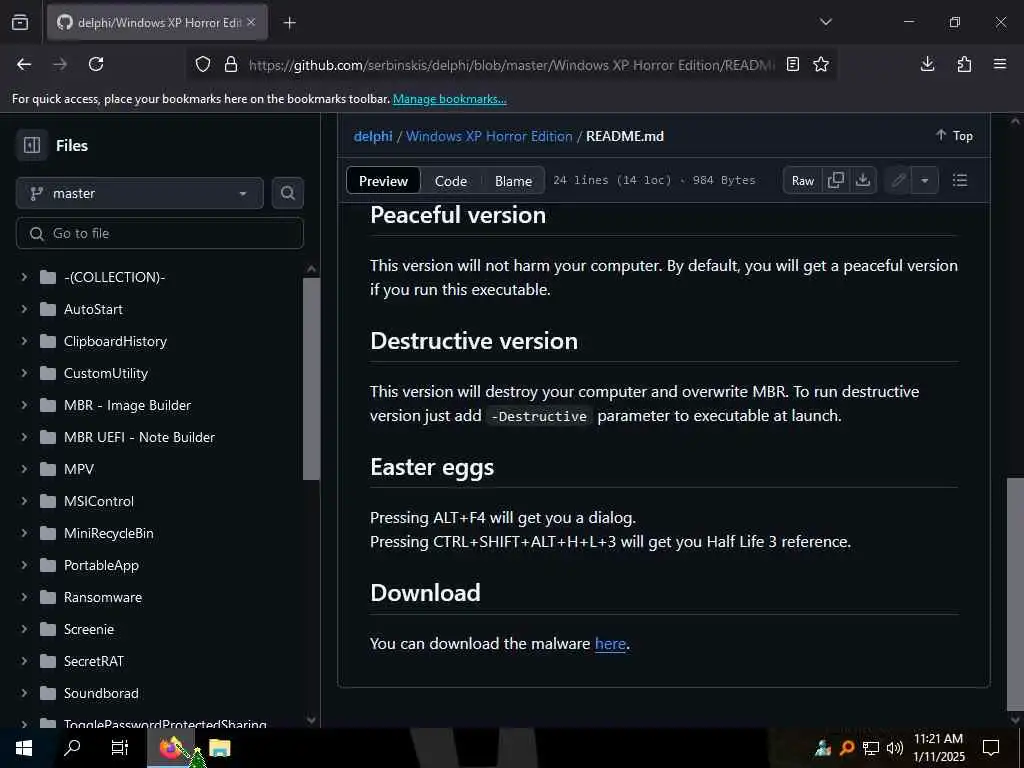Toggle reader view in address bar
This screenshot has width=1024, height=768.
pos(793,64)
